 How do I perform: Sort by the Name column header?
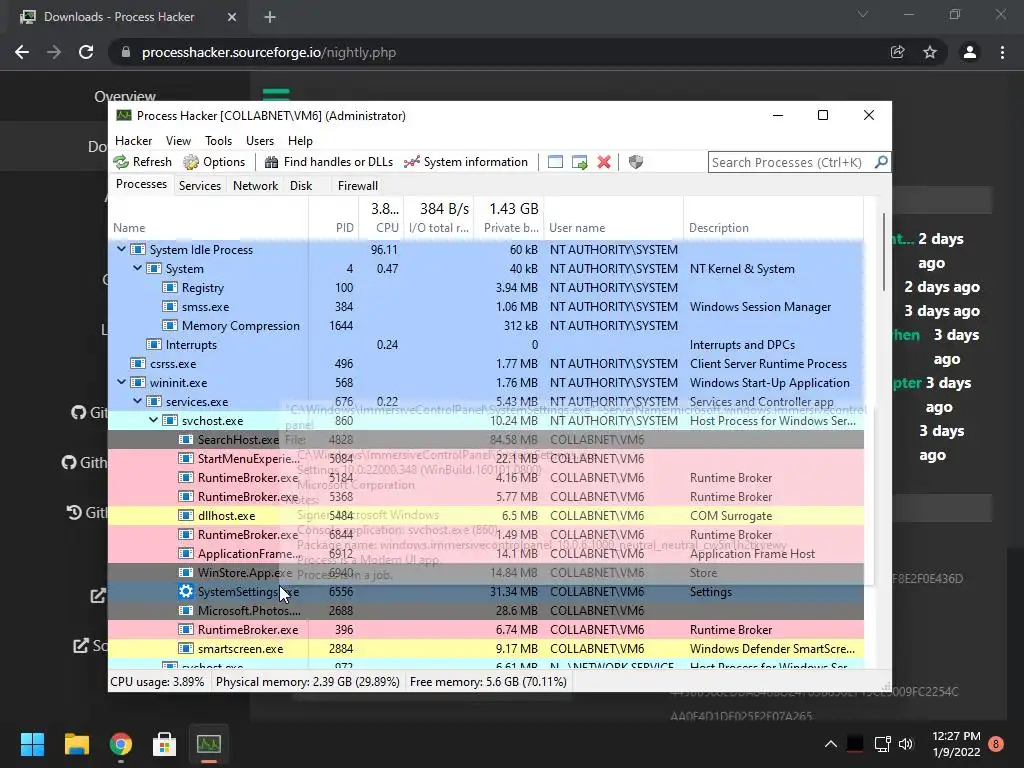(208, 228)
